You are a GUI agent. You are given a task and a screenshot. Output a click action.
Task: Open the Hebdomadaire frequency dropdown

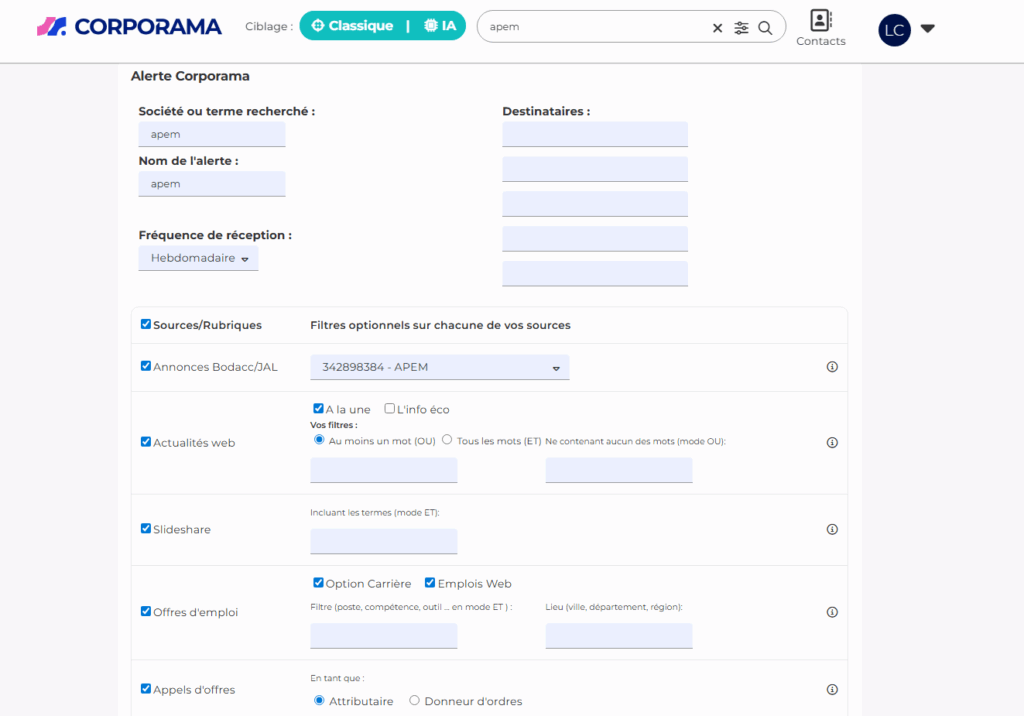pos(199,258)
